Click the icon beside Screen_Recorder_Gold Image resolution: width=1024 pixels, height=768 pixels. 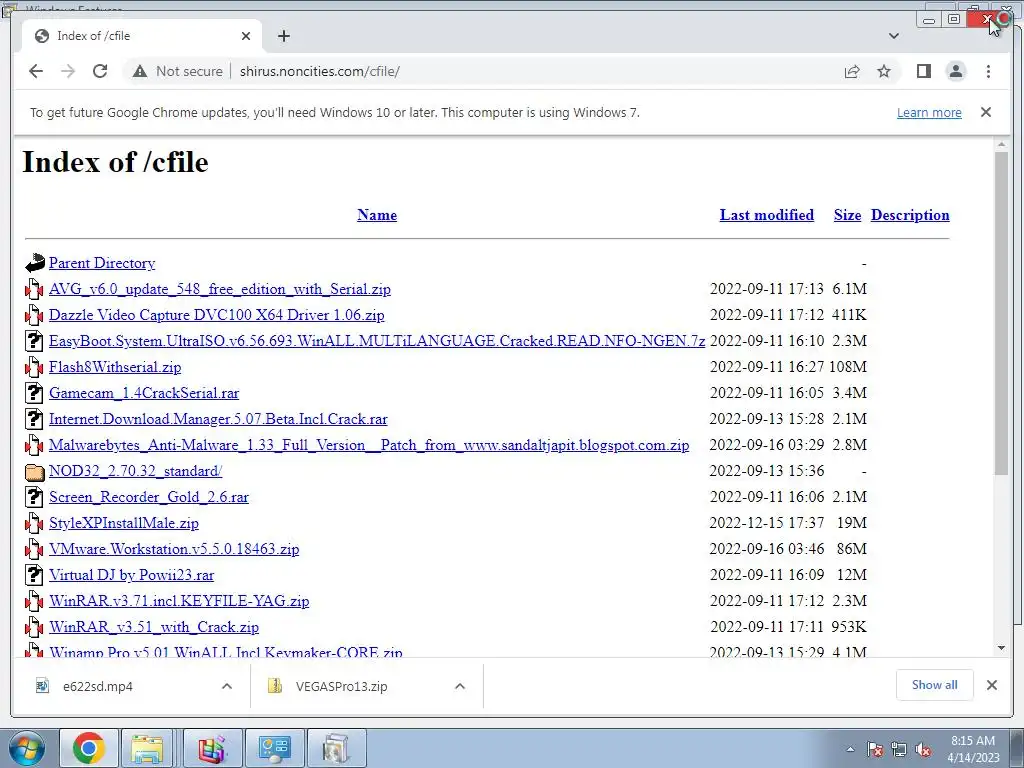[34, 497]
